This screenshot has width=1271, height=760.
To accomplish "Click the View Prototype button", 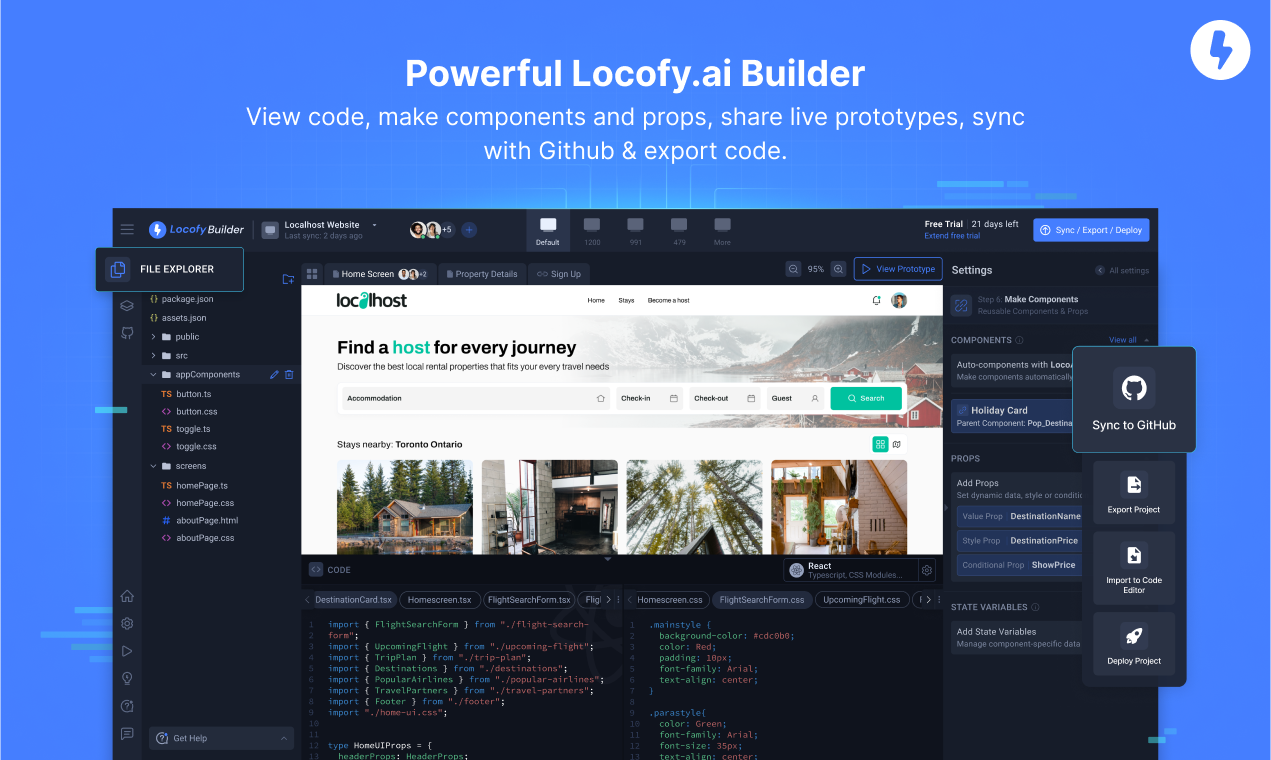I will [898, 269].
